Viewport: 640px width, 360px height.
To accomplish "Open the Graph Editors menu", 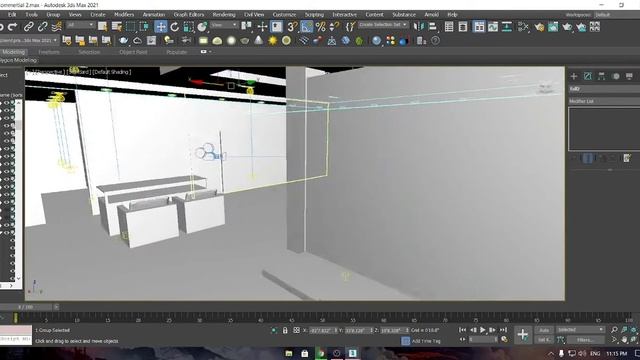I will [189, 15].
